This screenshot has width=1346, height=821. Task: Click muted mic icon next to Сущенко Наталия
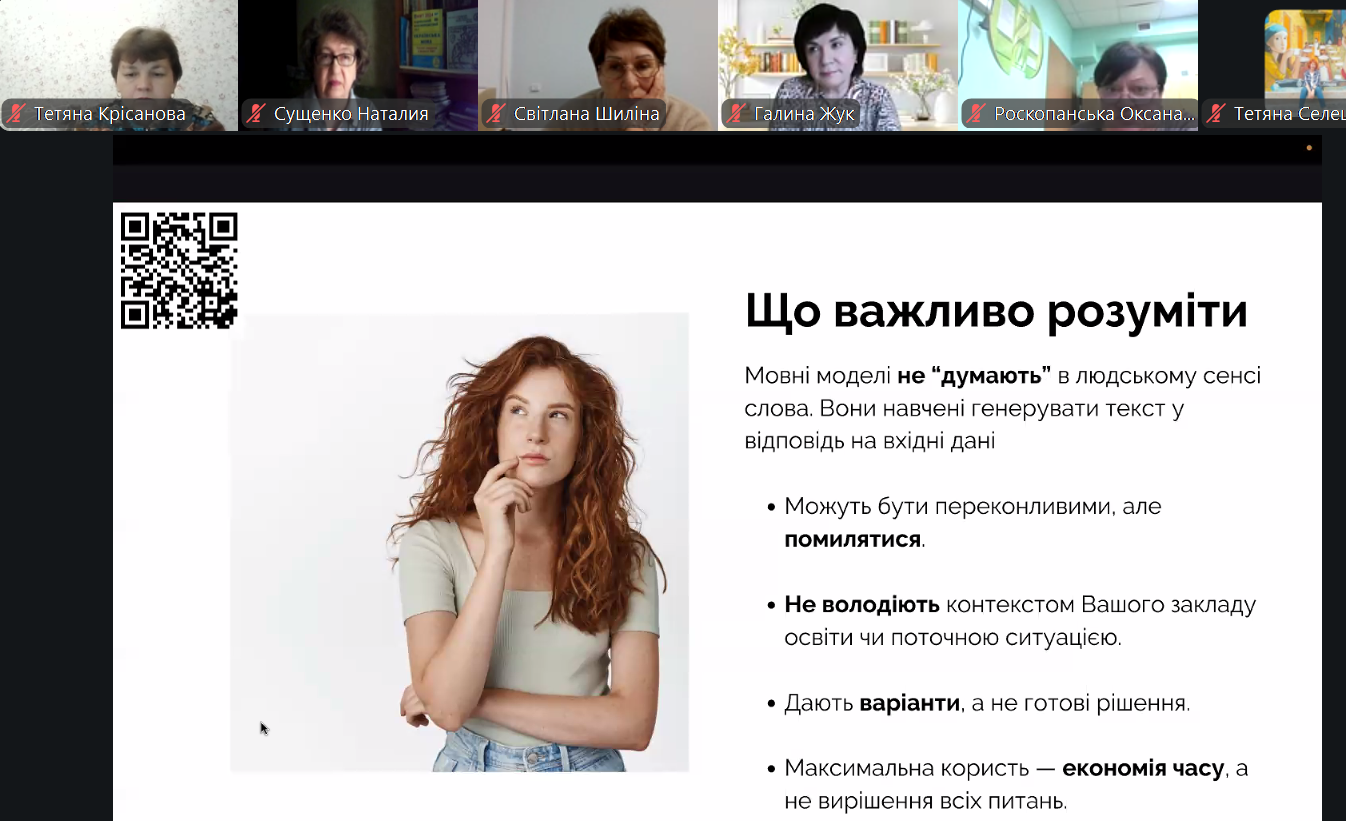click(256, 114)
